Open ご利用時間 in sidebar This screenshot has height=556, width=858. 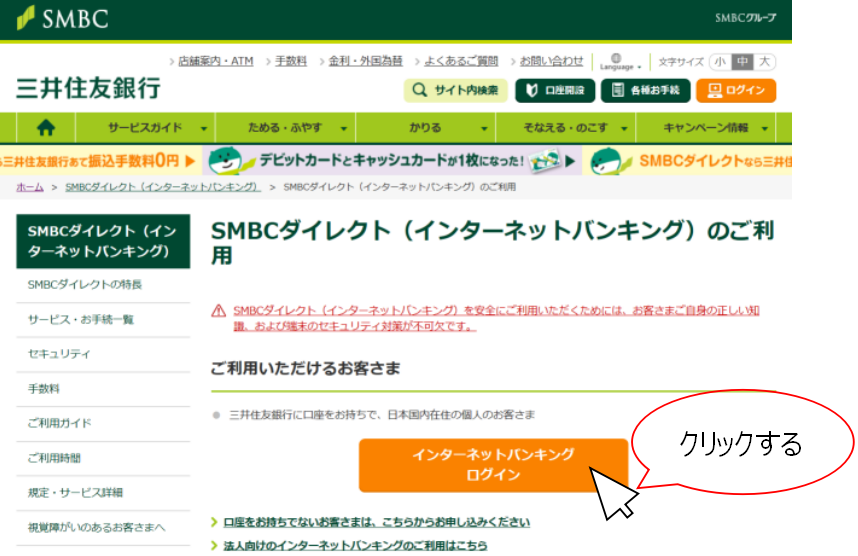[x=103, y=458]
